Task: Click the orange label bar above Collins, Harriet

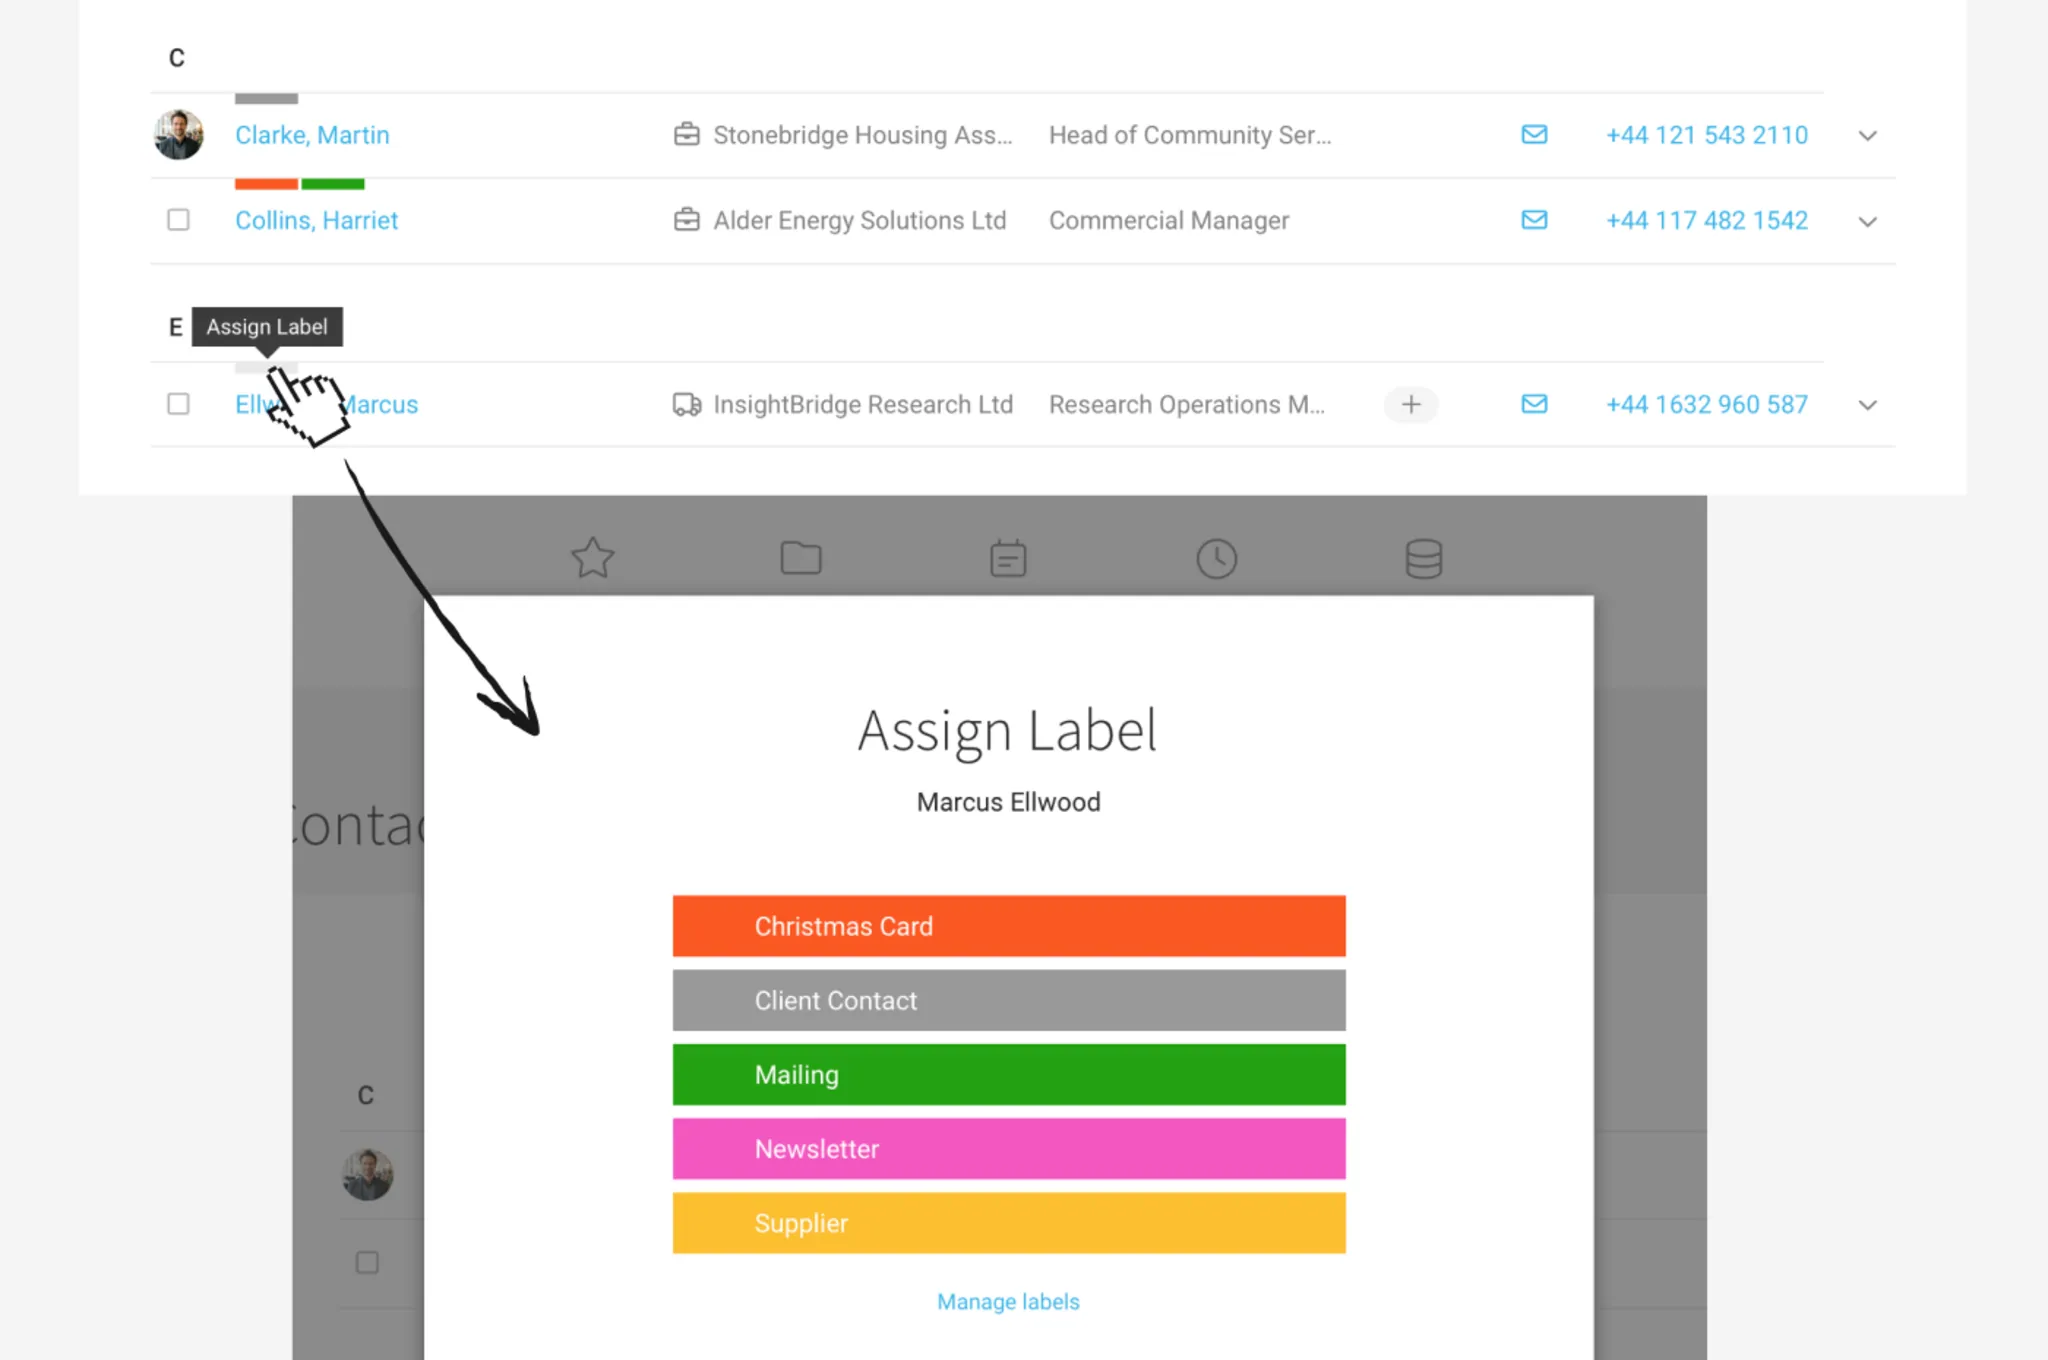Action: [266, 184]
